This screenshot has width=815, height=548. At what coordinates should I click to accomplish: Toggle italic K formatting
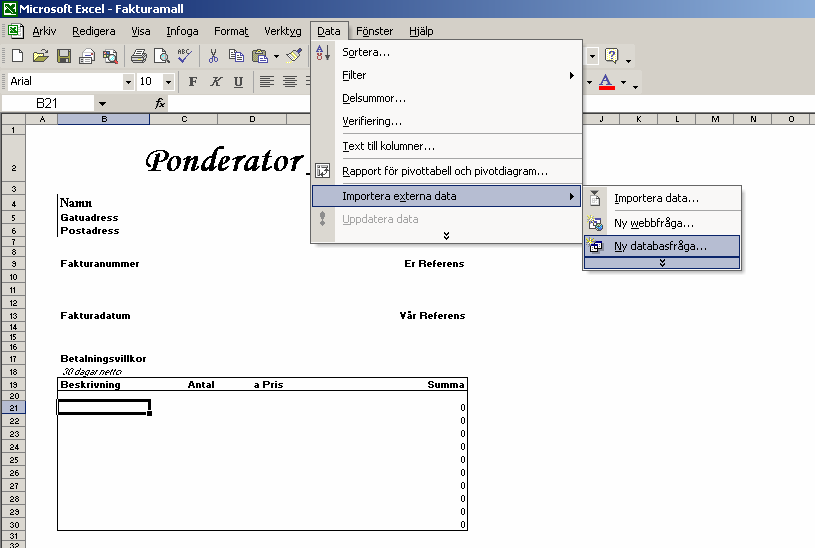pos(216,82)
